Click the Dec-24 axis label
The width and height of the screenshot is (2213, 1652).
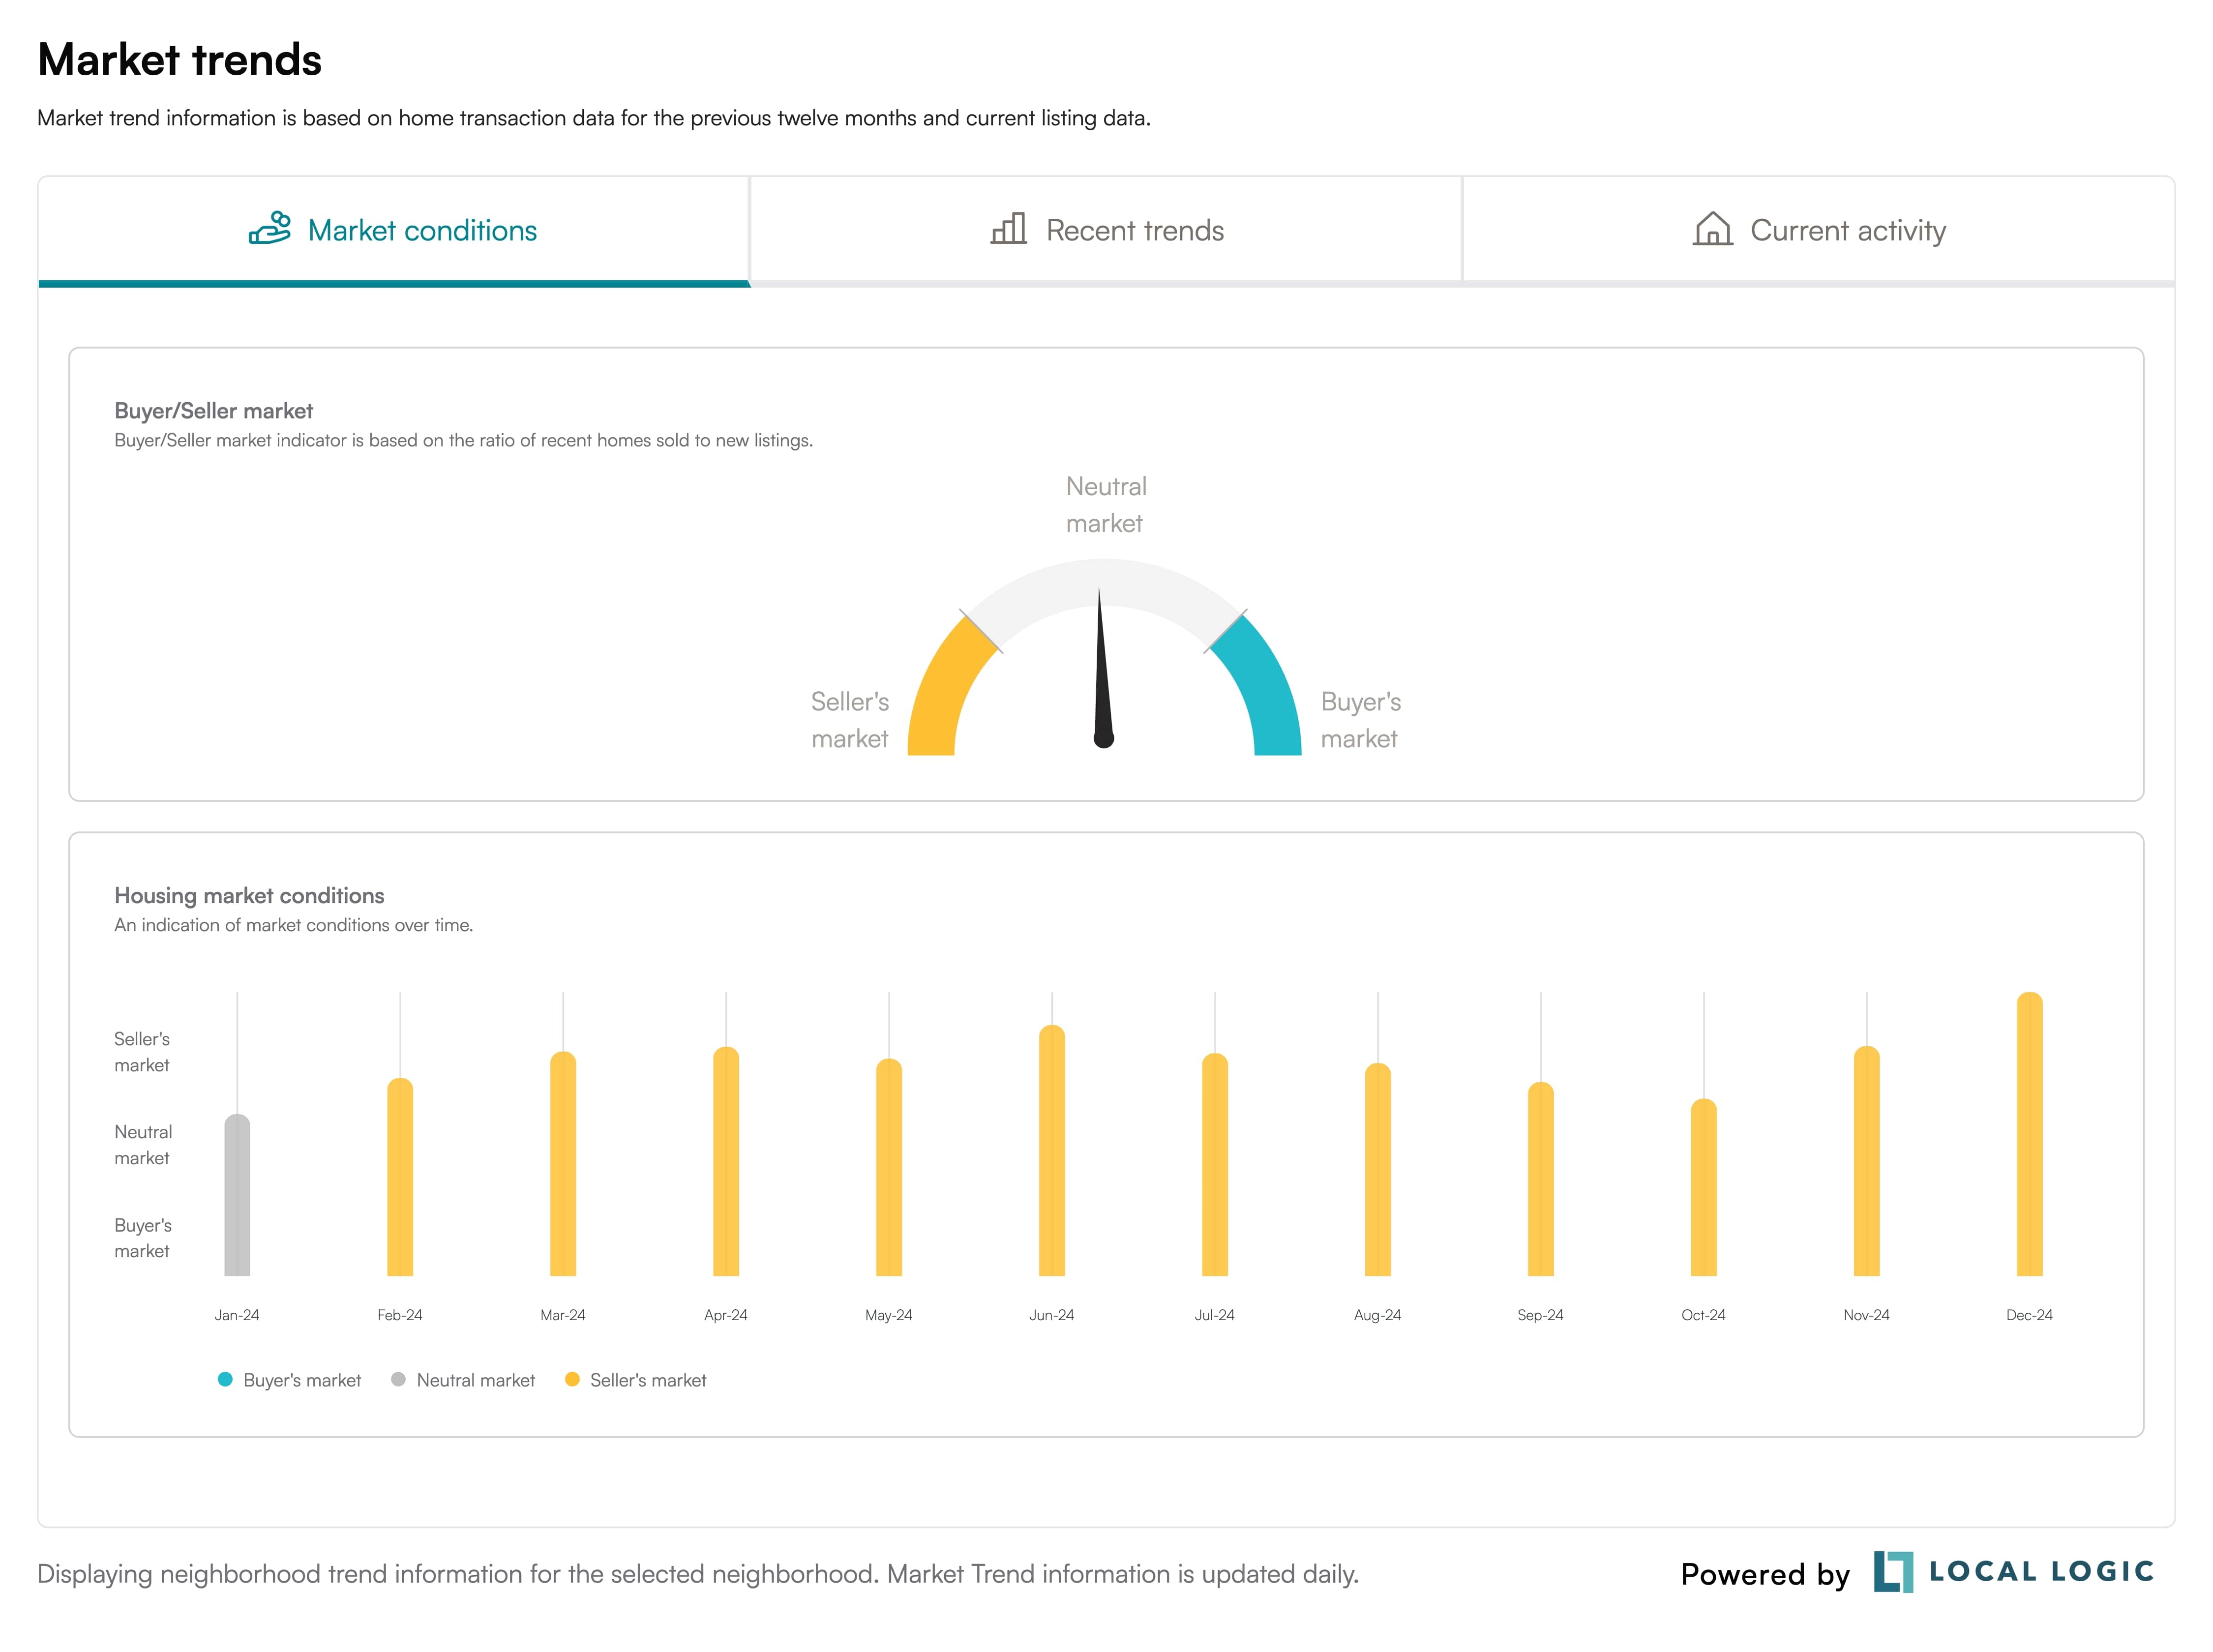[2030, 1315]
